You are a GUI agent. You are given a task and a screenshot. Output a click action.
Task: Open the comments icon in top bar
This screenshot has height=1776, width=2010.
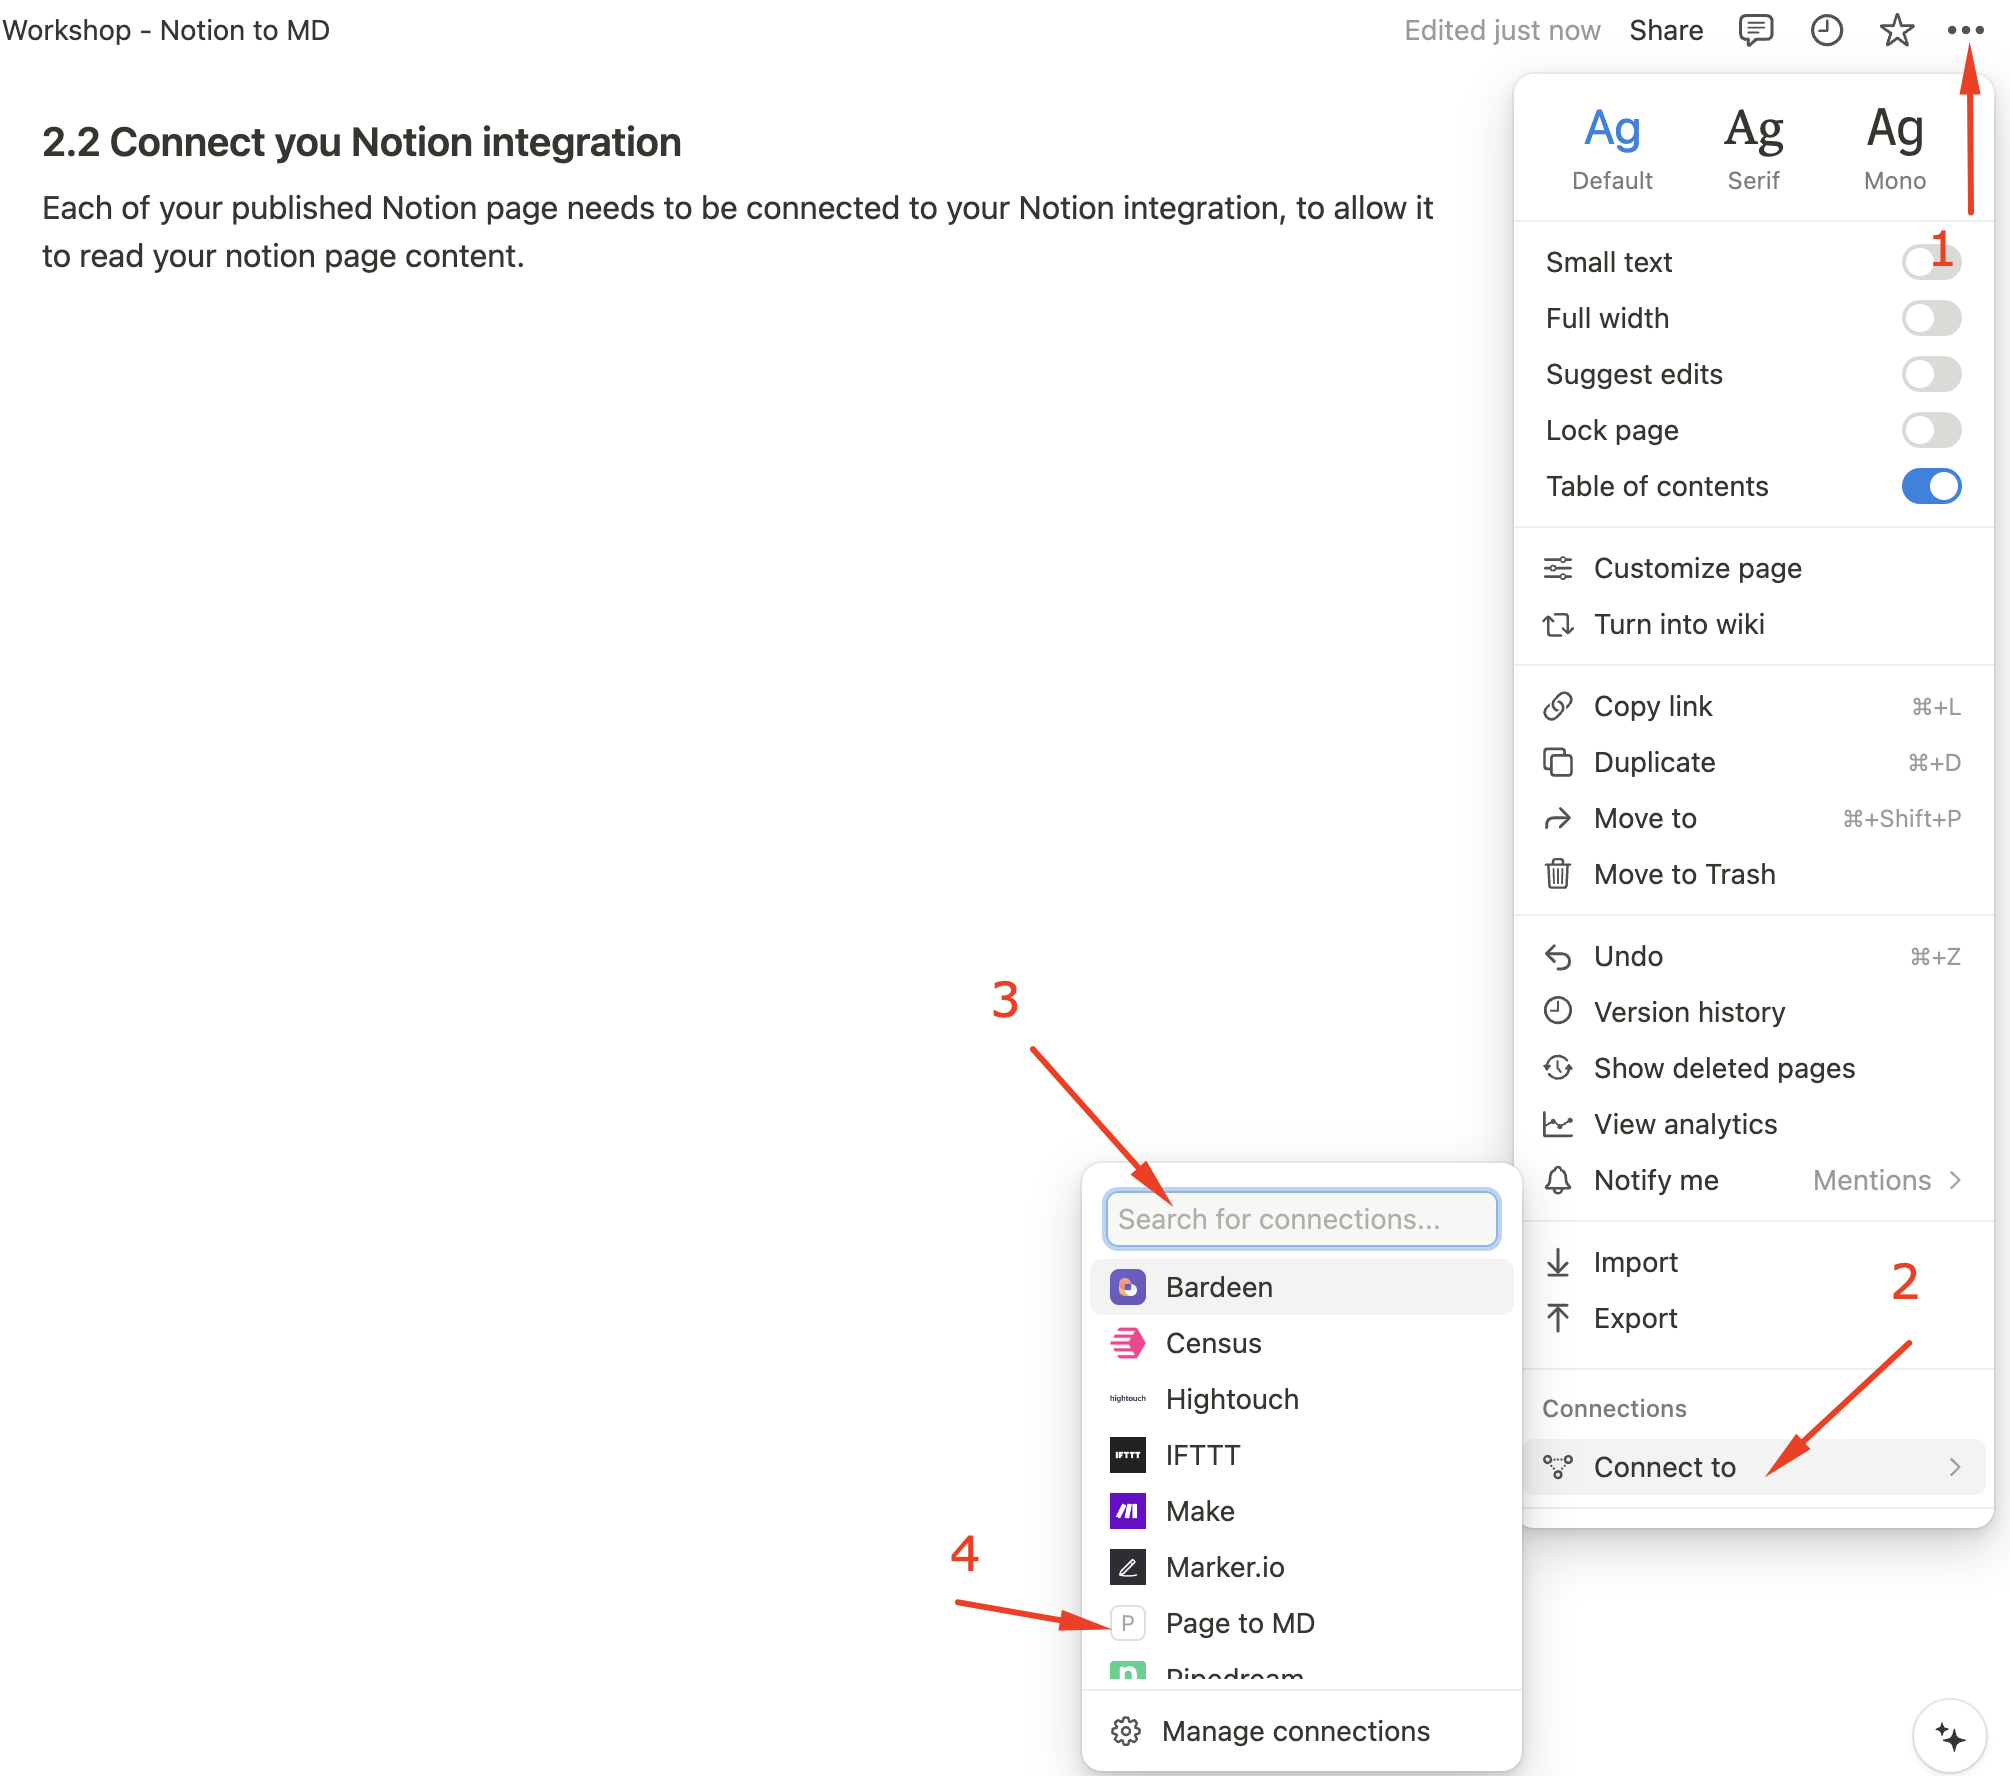click(1756, 30)
